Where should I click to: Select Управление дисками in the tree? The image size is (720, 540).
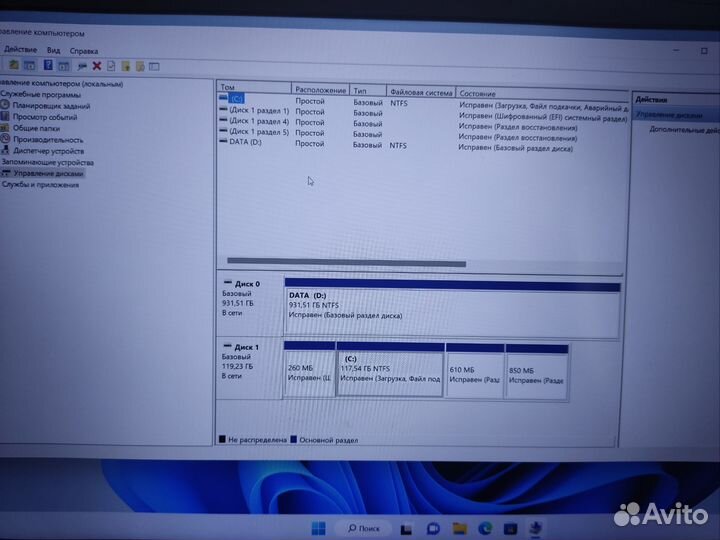48,173
